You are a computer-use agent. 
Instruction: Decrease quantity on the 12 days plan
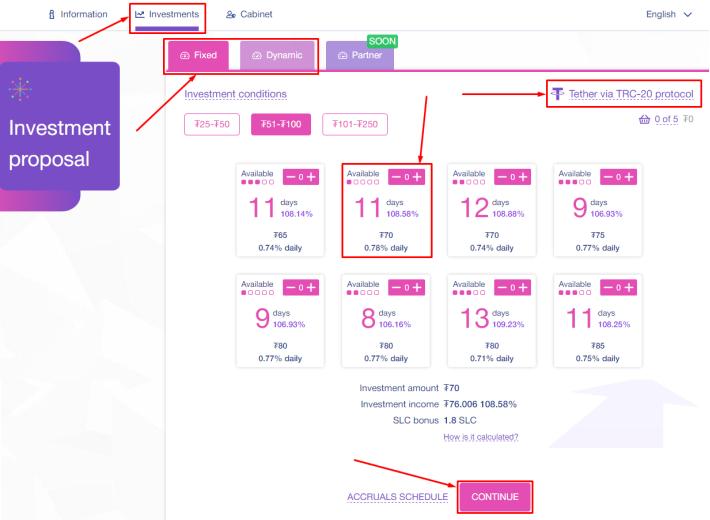click(x=502, y=177)
